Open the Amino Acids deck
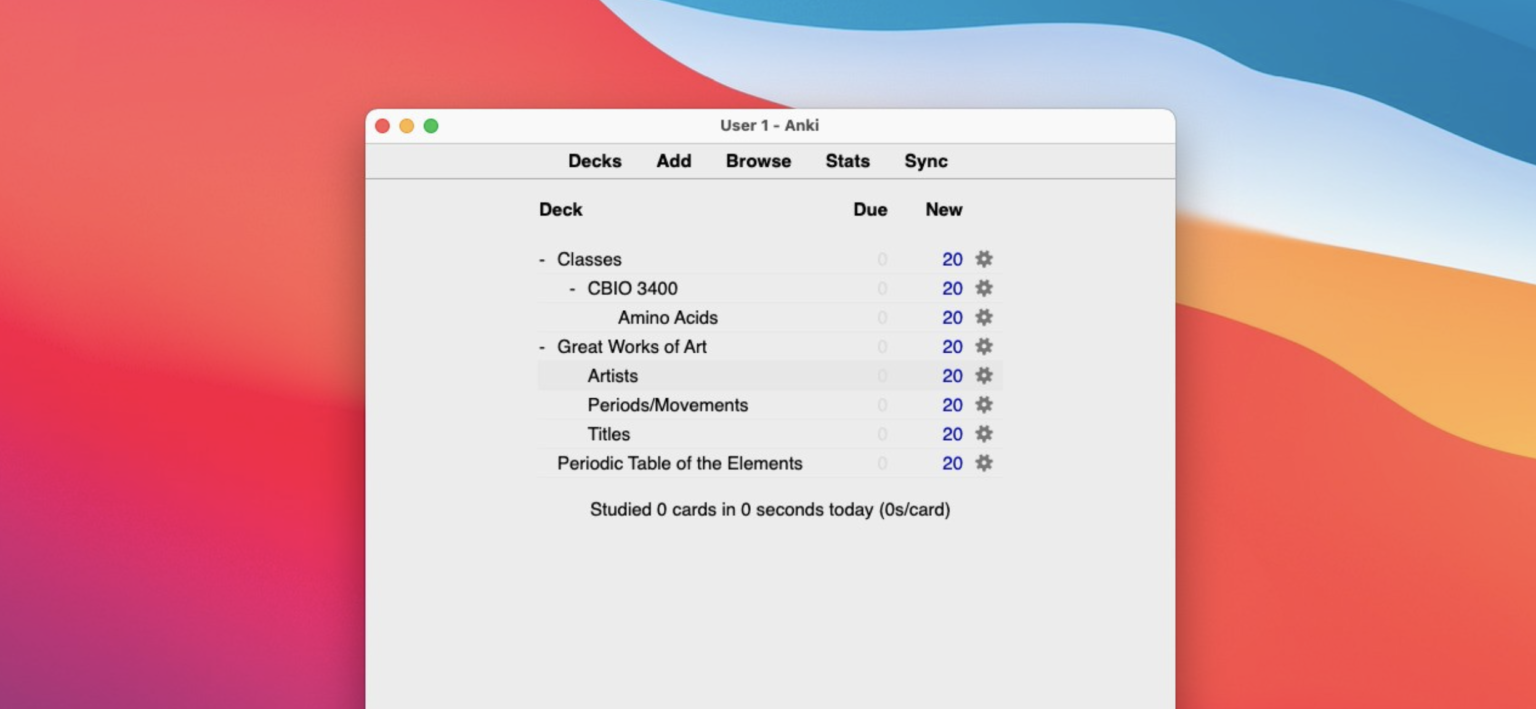This screenshot has width=1536, height=709. (x=666, y=317)
